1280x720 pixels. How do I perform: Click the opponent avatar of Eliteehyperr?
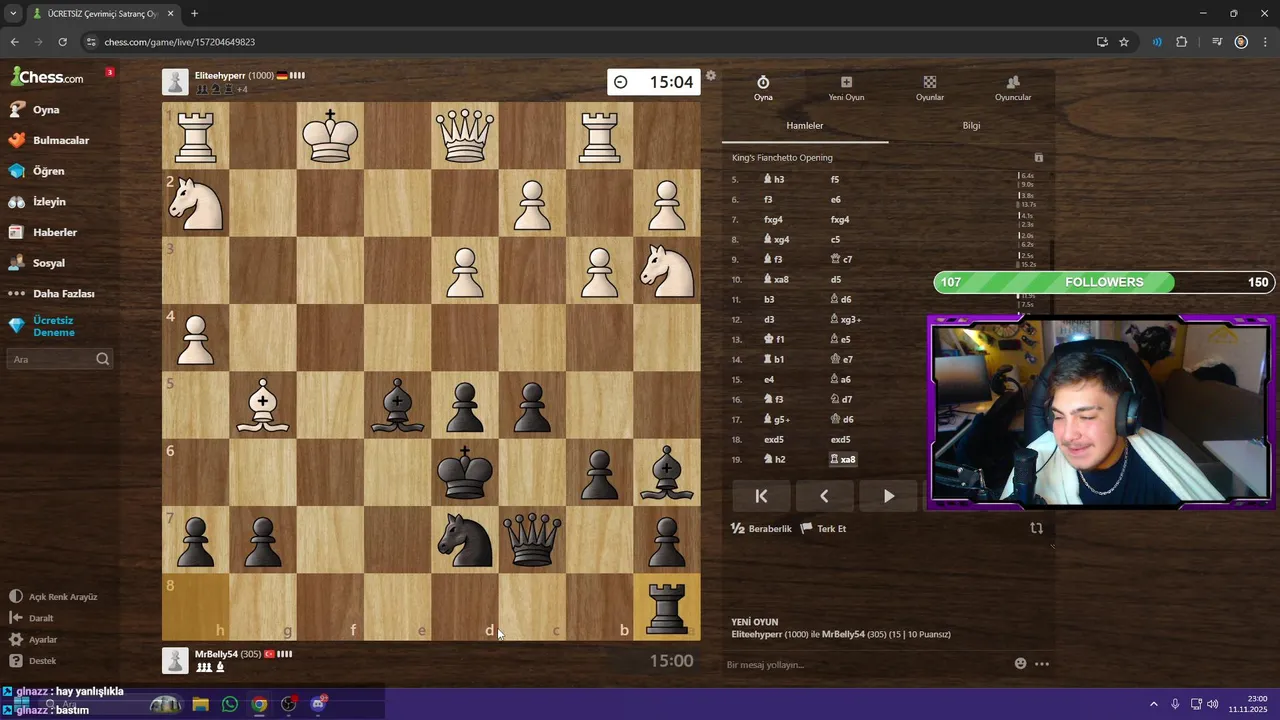175,82
